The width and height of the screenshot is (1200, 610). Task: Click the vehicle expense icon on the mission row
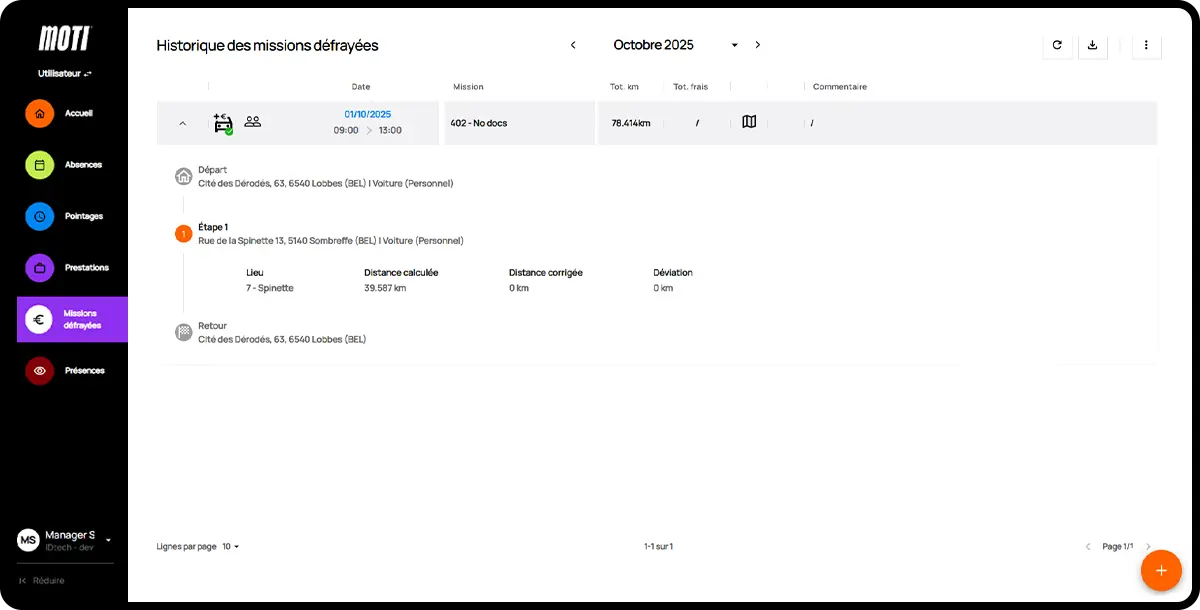[220, 121]
